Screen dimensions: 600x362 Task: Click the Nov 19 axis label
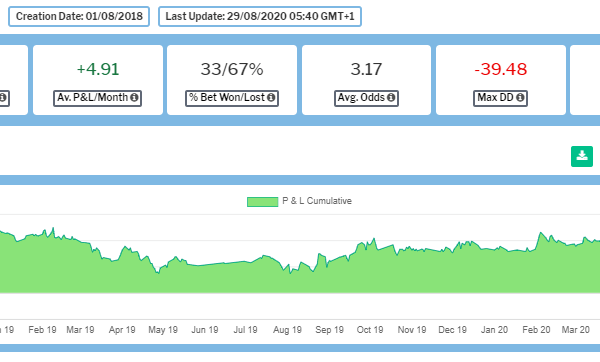coord(412,330)
